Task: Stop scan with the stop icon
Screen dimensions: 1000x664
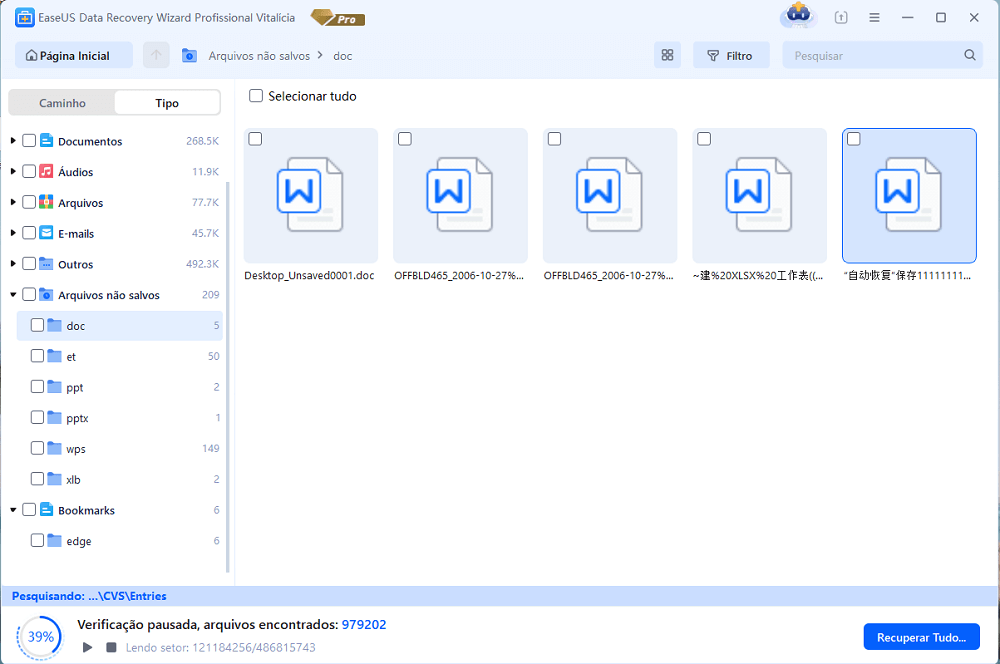Action: pyautogui.click(x=111, y=647)
